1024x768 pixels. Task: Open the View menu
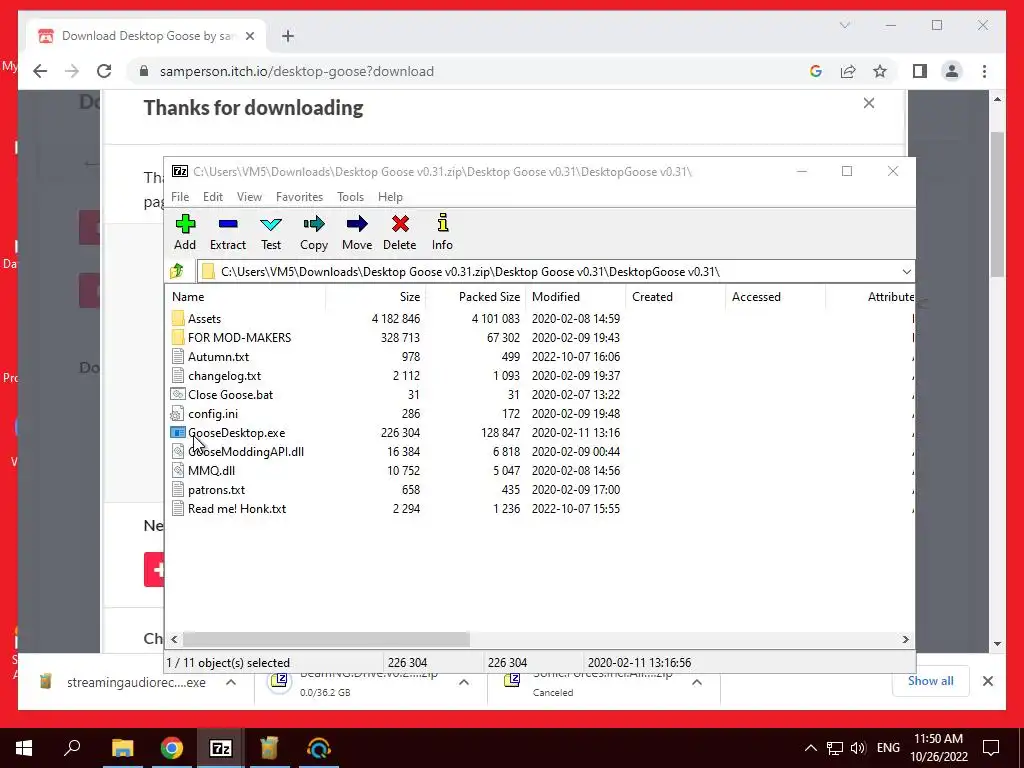249,197
